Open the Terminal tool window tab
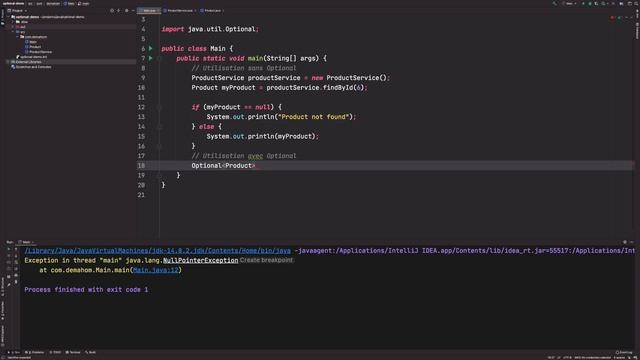 click(73, 352)
